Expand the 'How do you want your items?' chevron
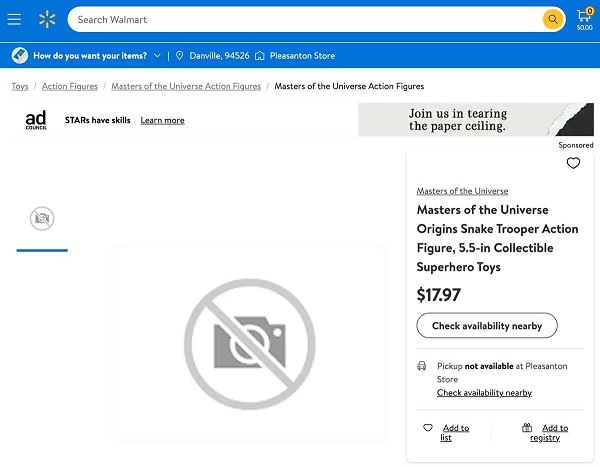This screenshot has height=467, width=600. tap(157, 56)
